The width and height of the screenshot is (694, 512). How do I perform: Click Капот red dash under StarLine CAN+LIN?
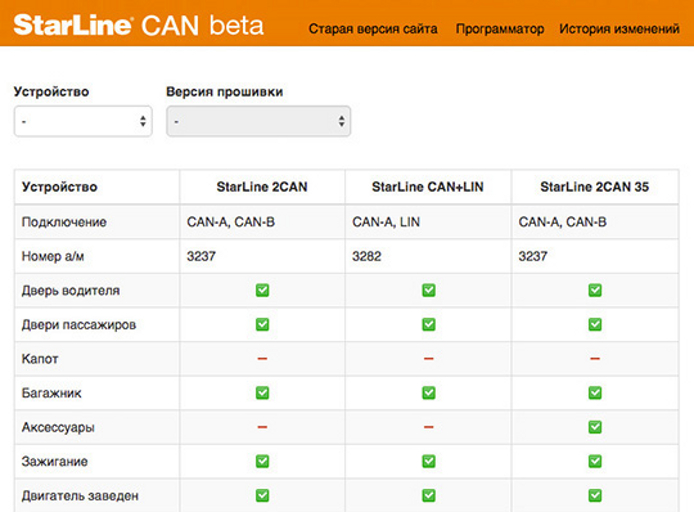[x=428, y=358]
